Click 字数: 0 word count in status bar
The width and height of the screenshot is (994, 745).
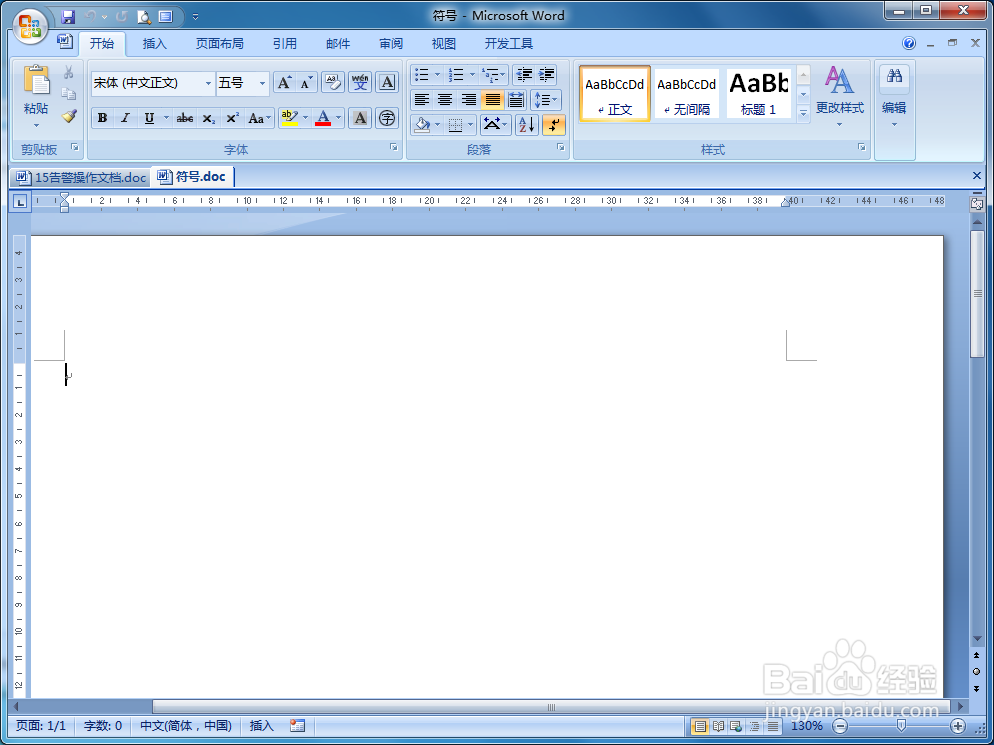[x=103, y=725]
